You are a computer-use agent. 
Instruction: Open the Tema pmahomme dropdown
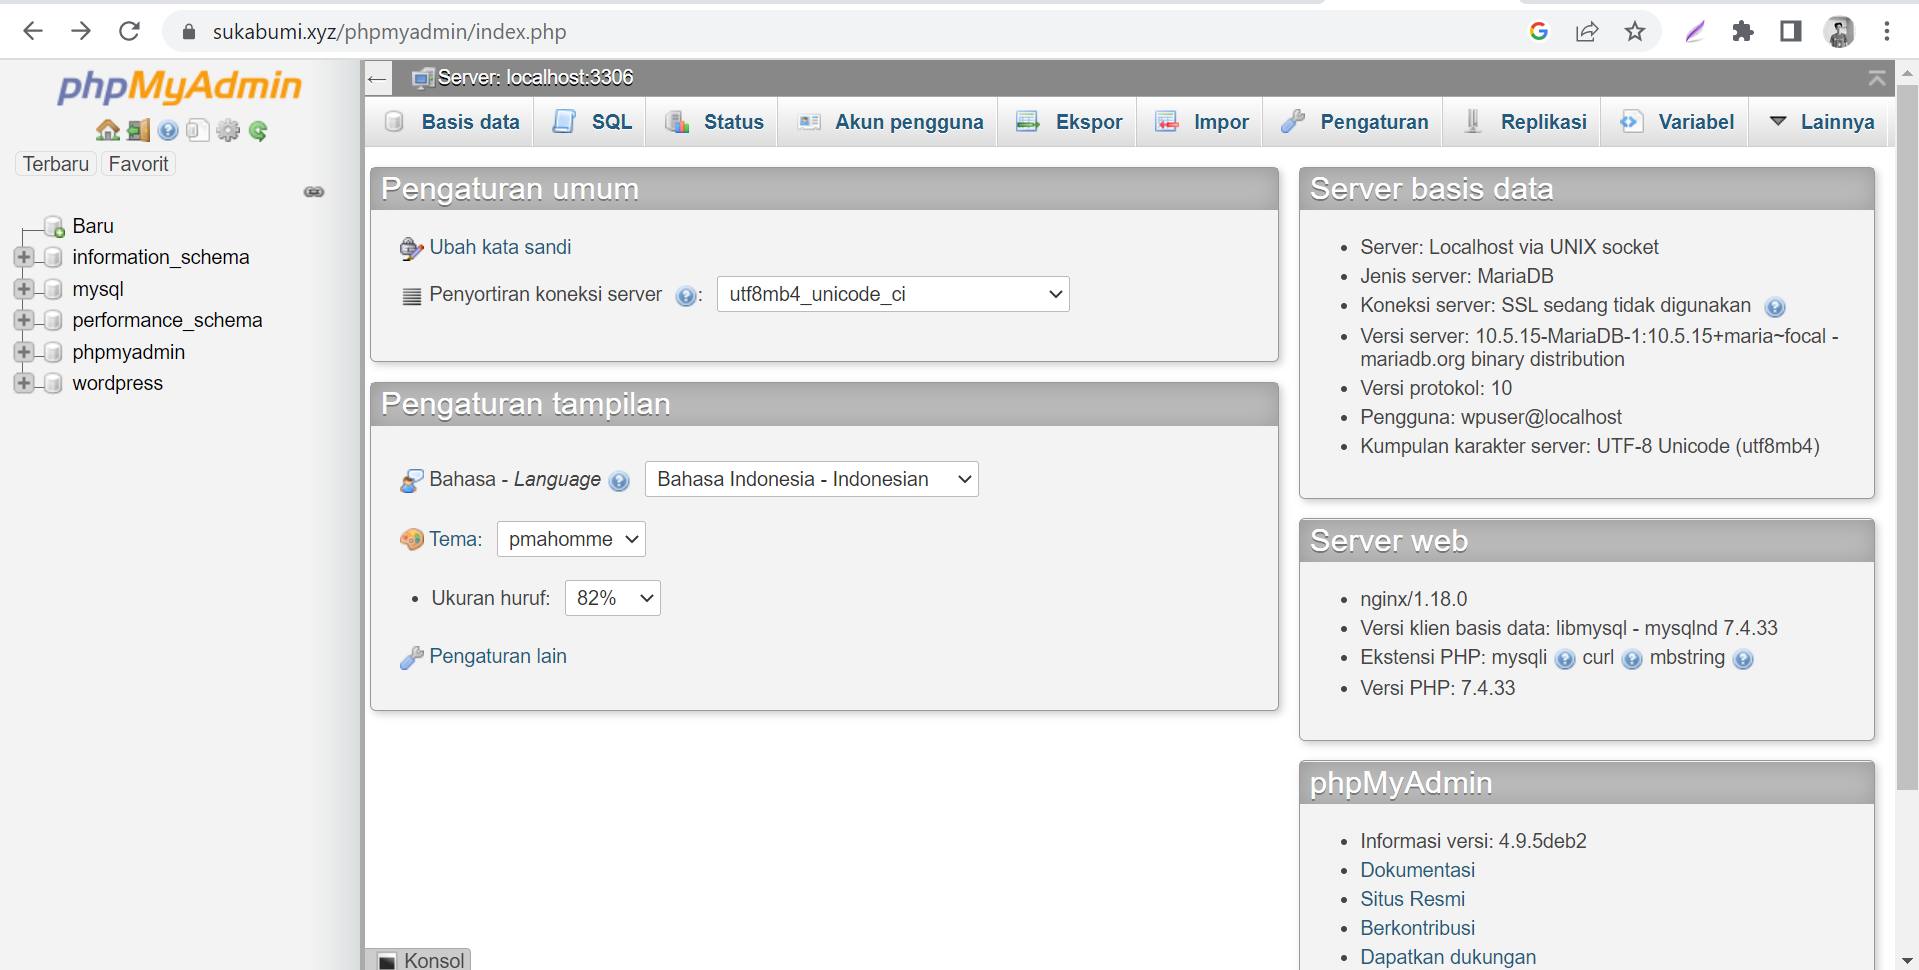571,539
